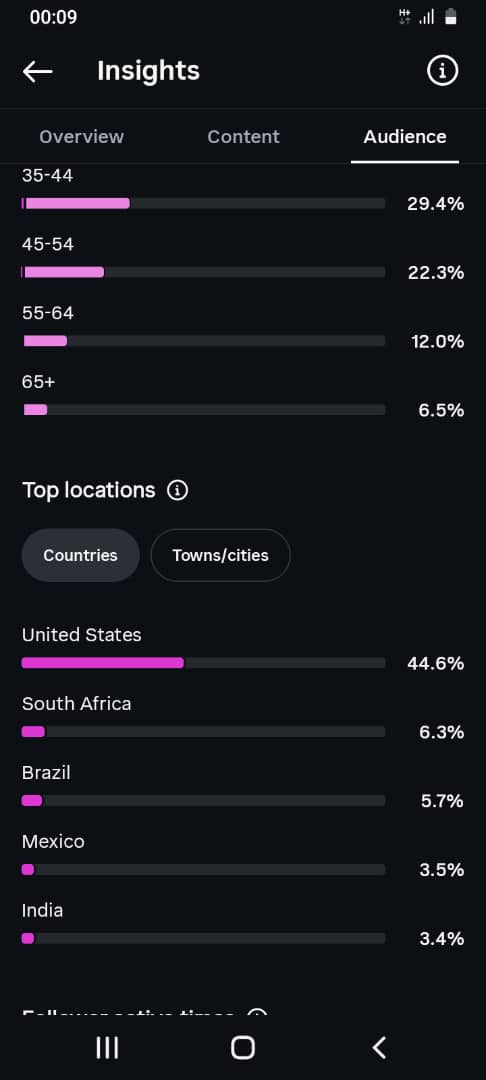
Task: Tap the Android recent apps icon
Action: 107,1048
